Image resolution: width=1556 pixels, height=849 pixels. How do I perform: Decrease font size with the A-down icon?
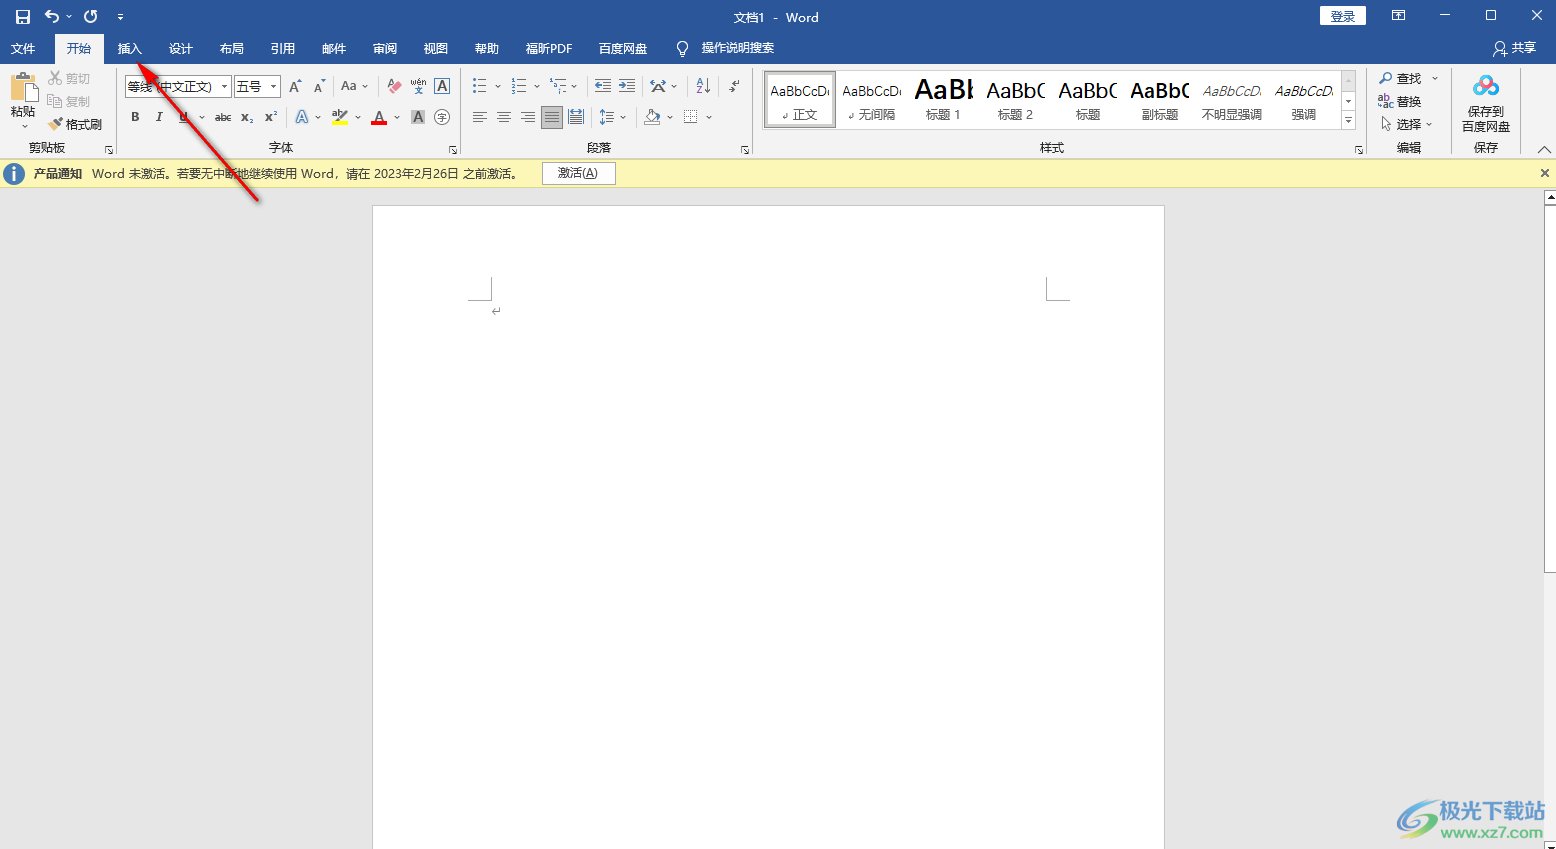coord(319,86)
